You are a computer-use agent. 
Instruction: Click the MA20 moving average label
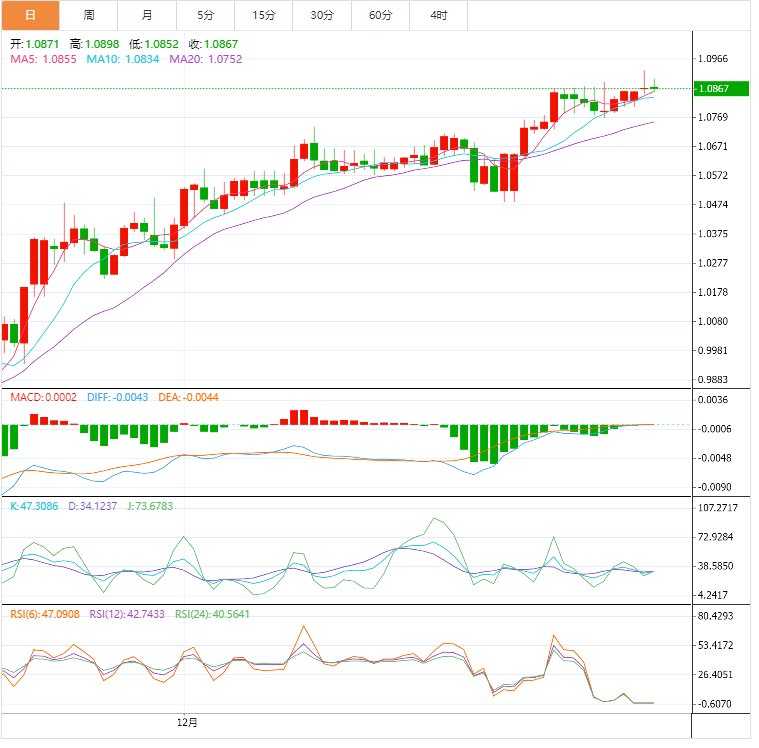tap(205, 60)
